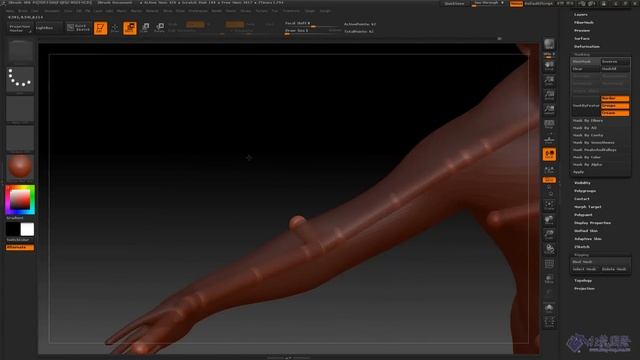The width and height of the screenshot is (640, 360).
Task: Click the Projection Master button
Action: pos(19,28)
